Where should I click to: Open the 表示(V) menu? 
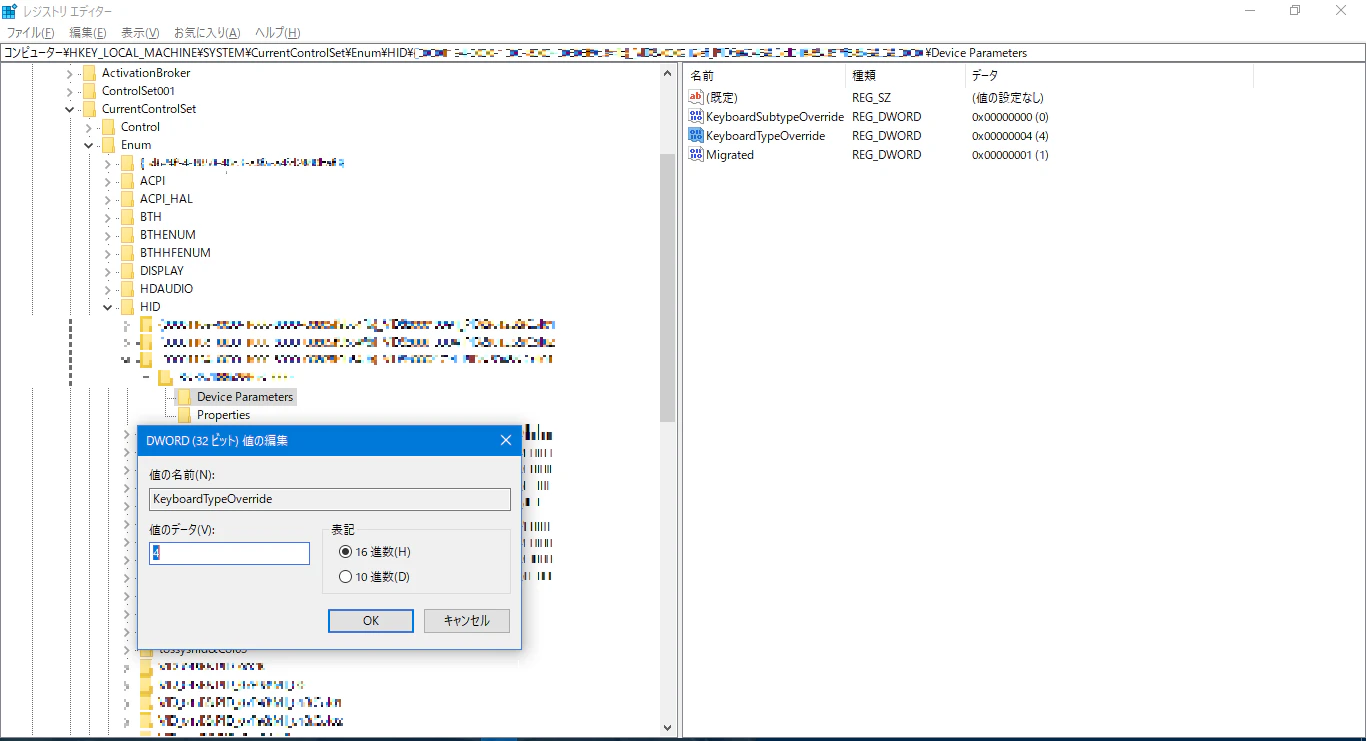[x=140, y=33]
